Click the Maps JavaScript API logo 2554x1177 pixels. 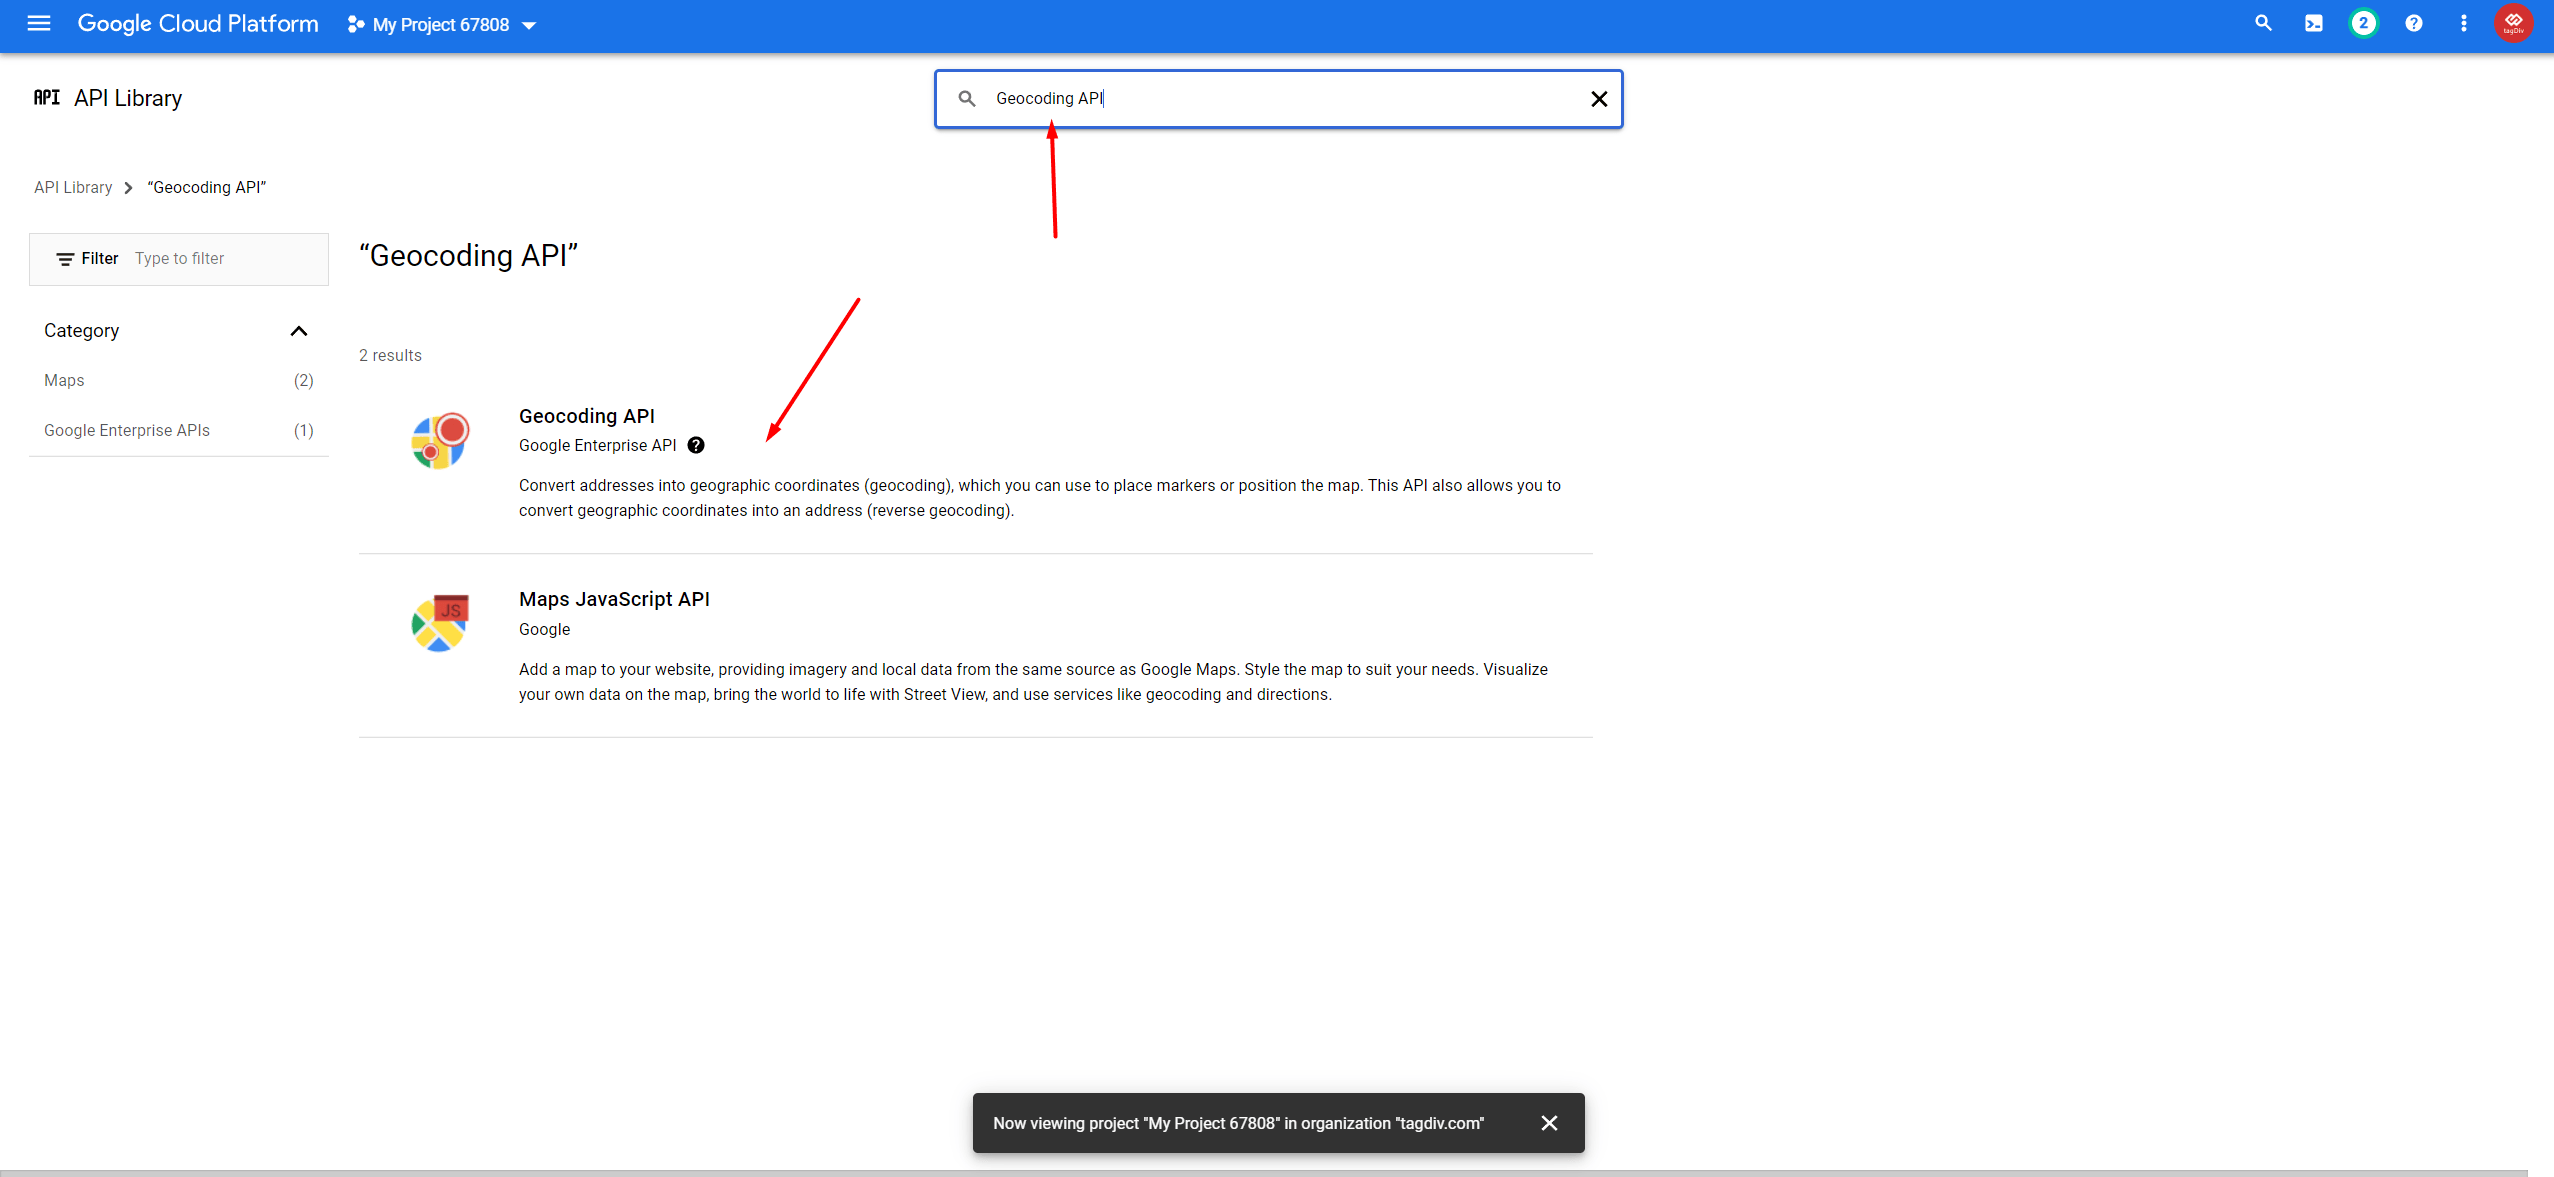pos(439,623)
